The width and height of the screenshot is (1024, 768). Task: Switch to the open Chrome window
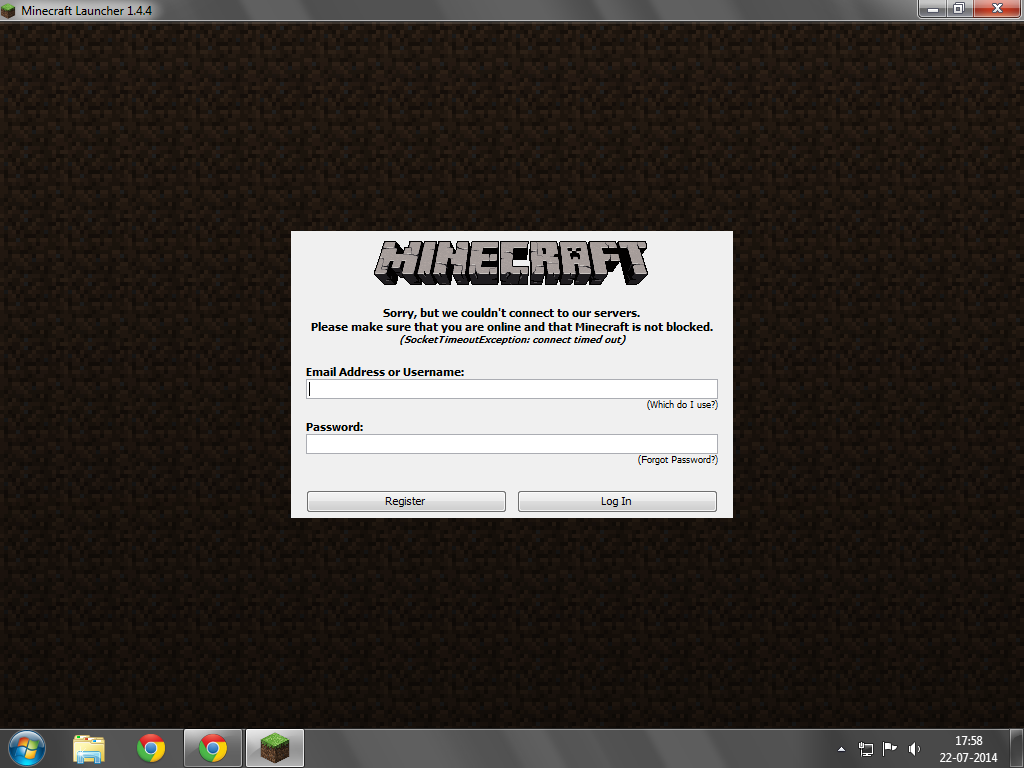(x=213, y=748)
